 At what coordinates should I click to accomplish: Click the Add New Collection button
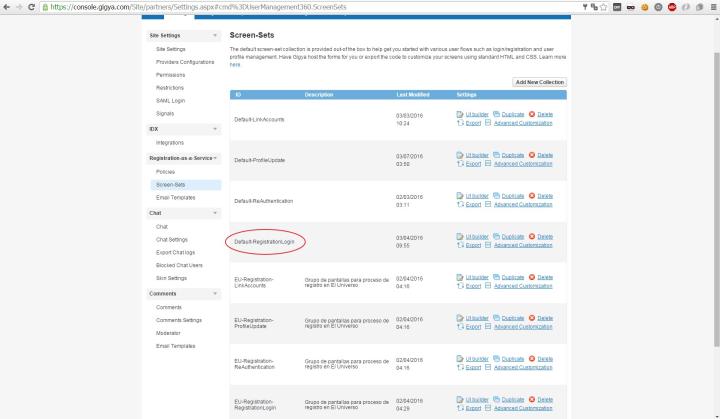539,82
